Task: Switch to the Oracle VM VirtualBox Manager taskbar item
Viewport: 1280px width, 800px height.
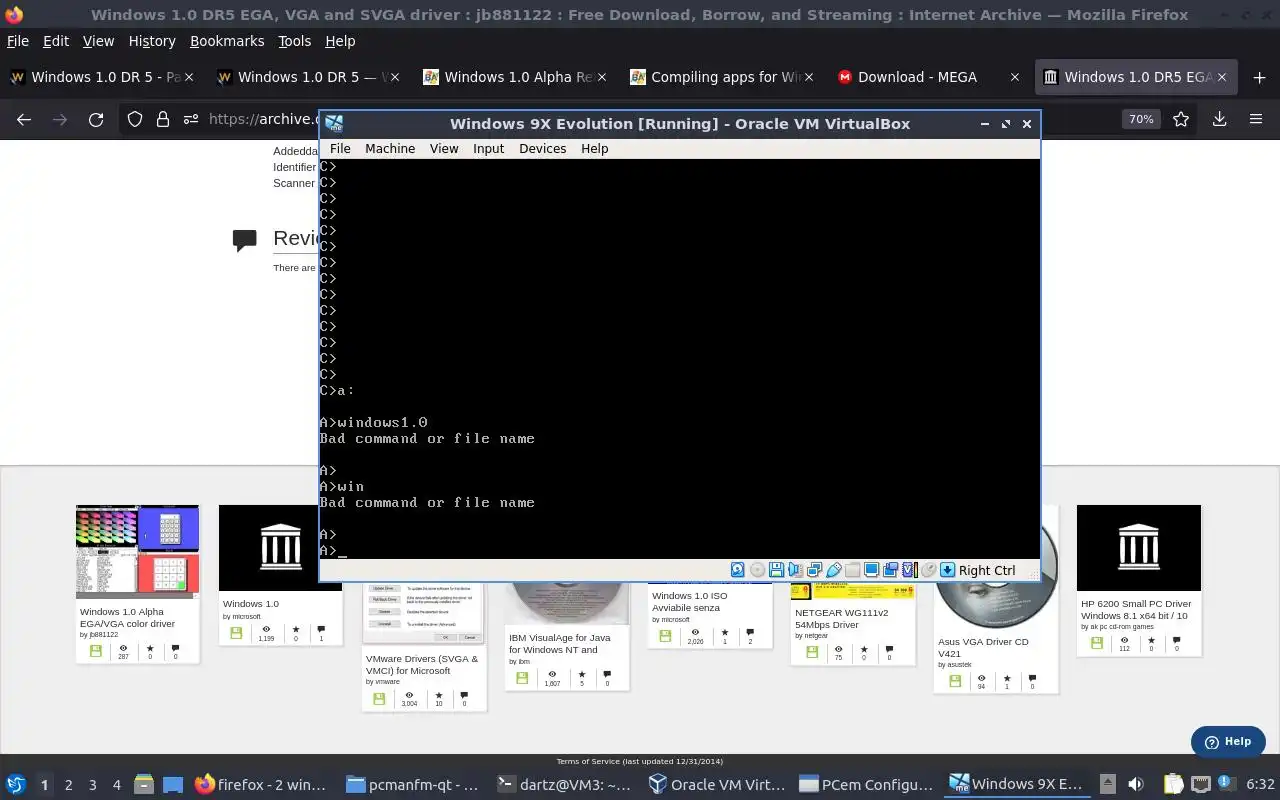Action: coord(716,784)
